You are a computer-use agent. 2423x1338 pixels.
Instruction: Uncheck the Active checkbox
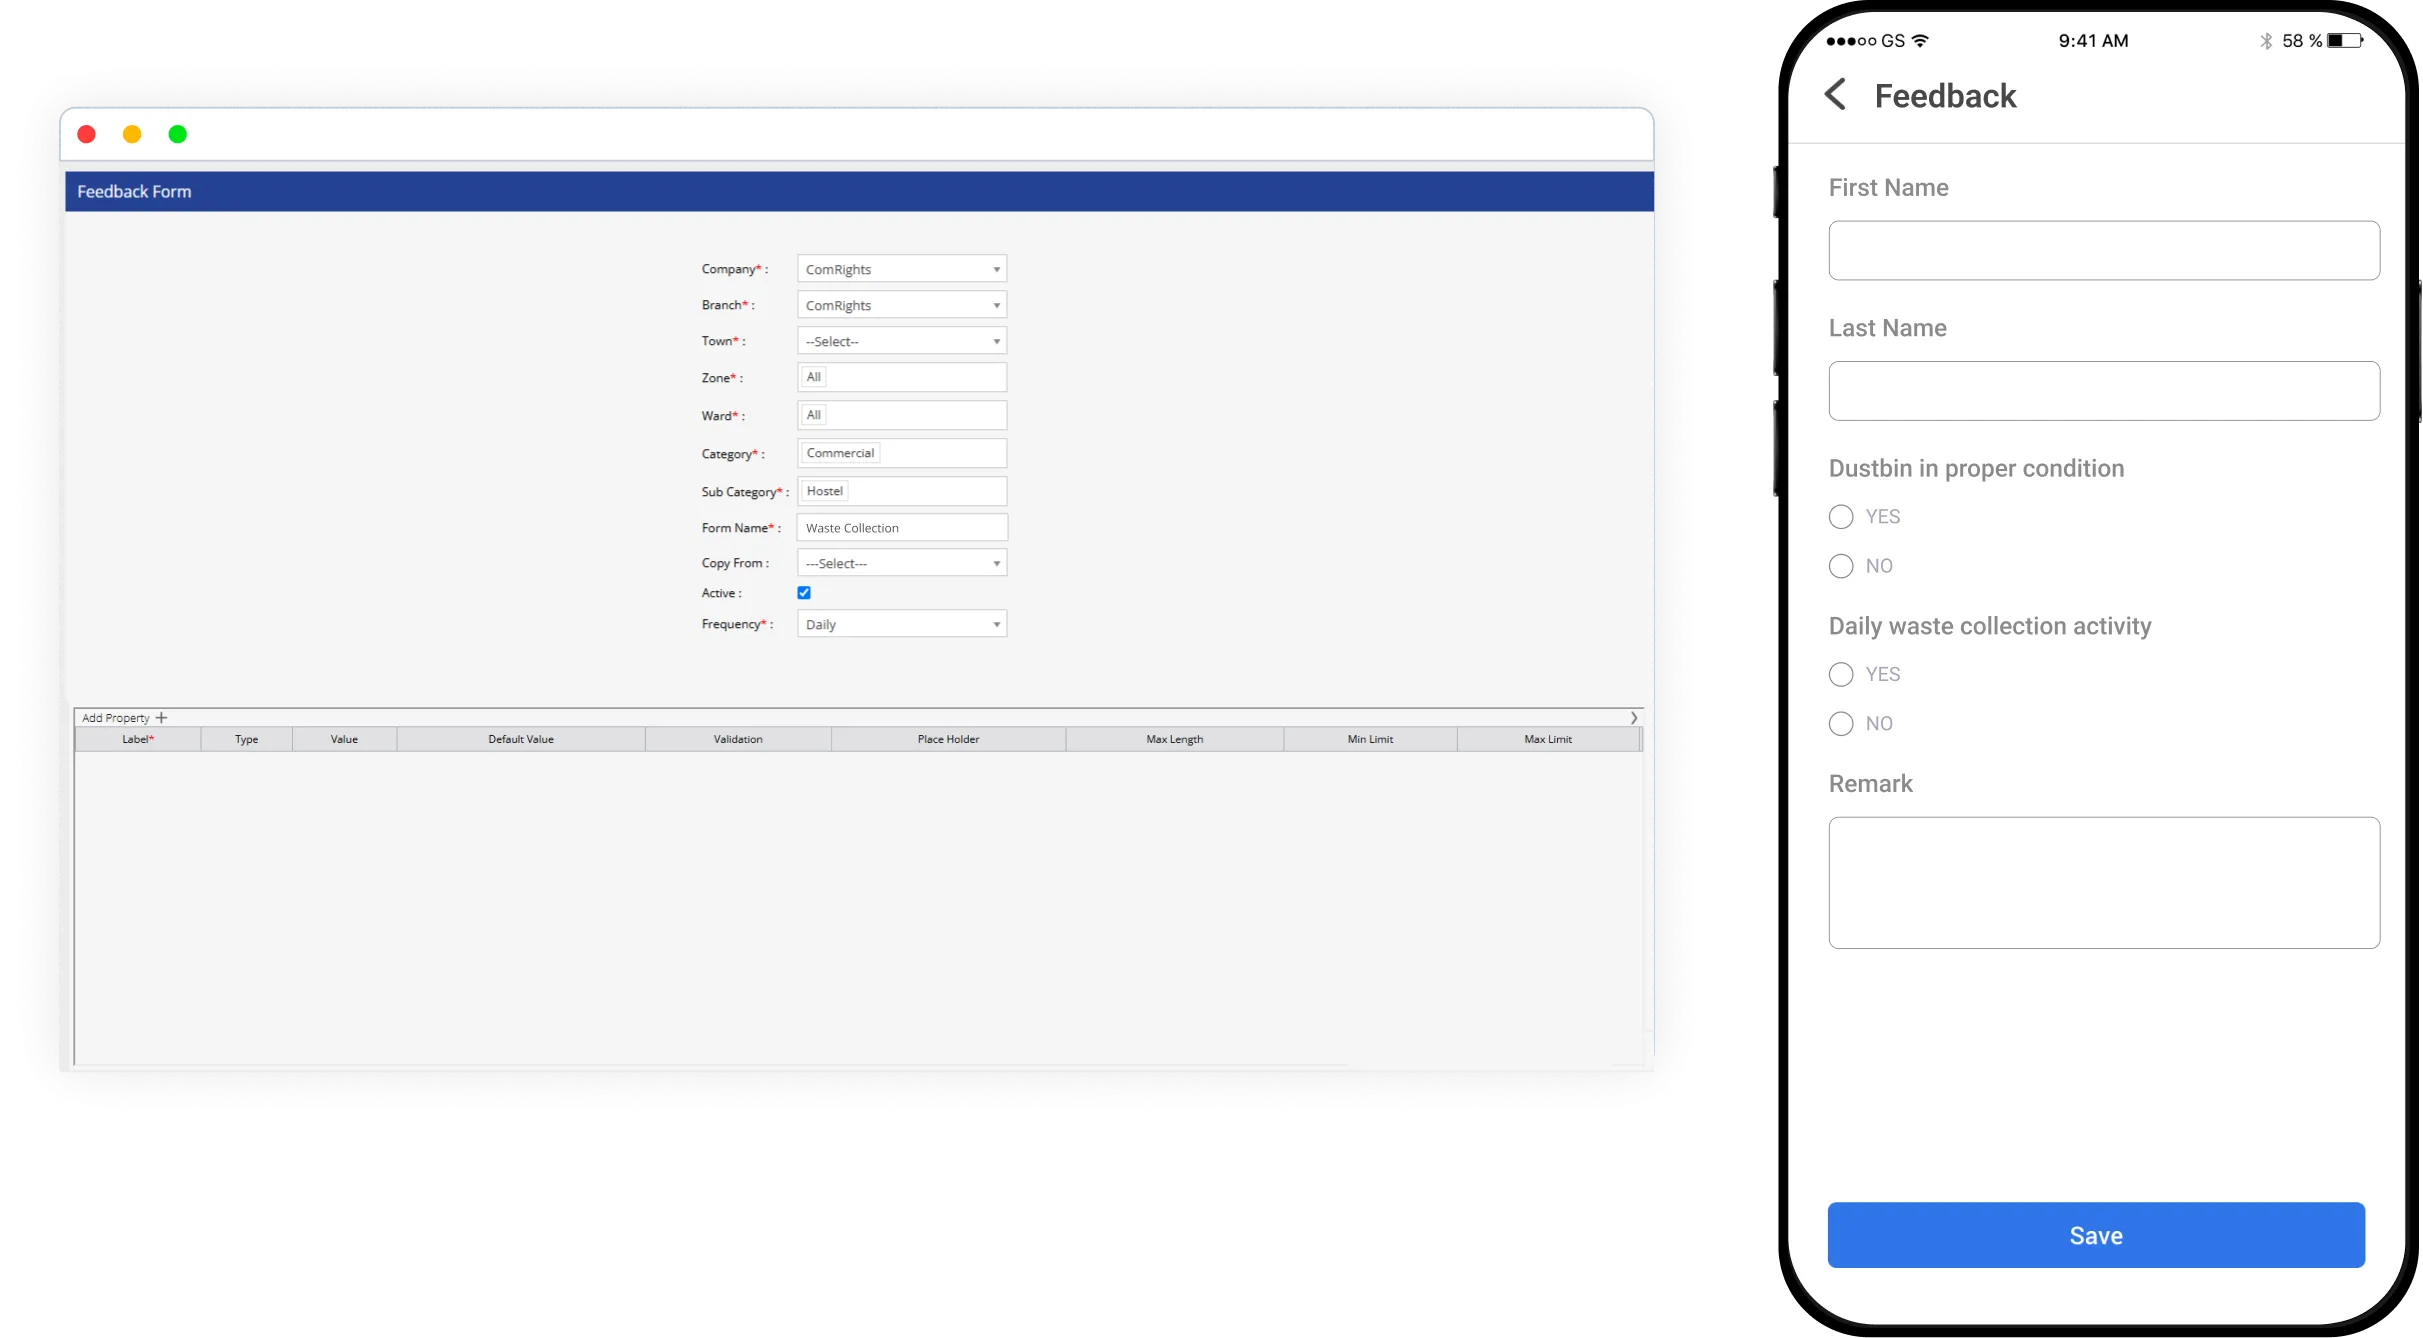point(804,592)
